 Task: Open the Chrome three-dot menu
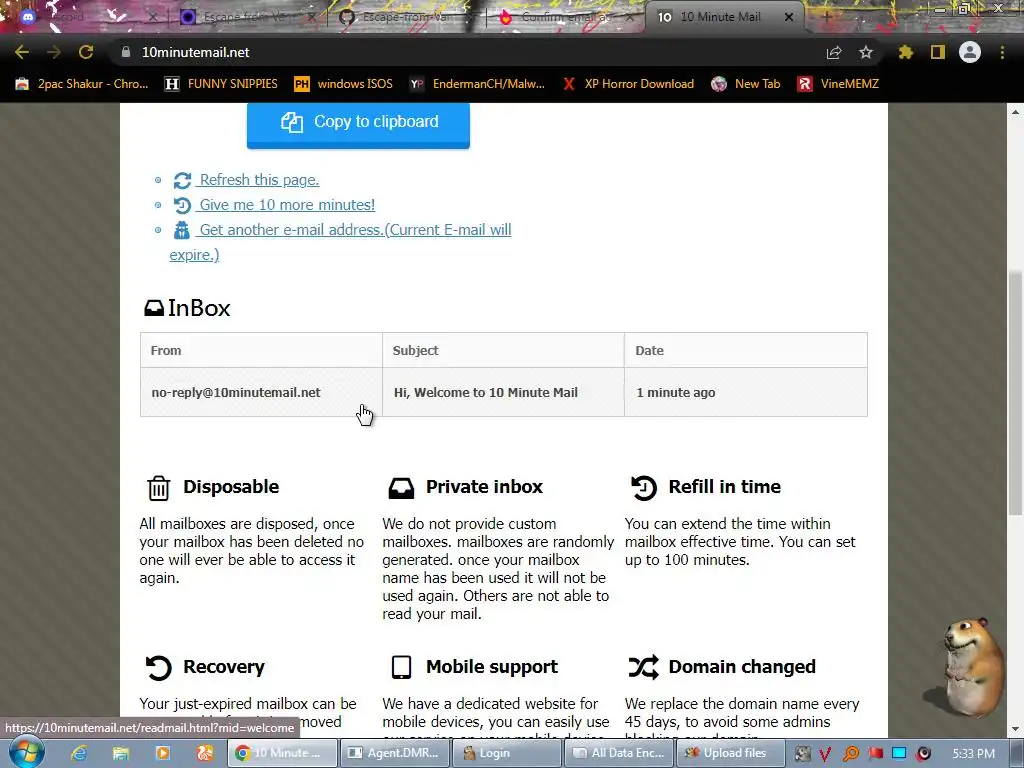pos(1002,52)
